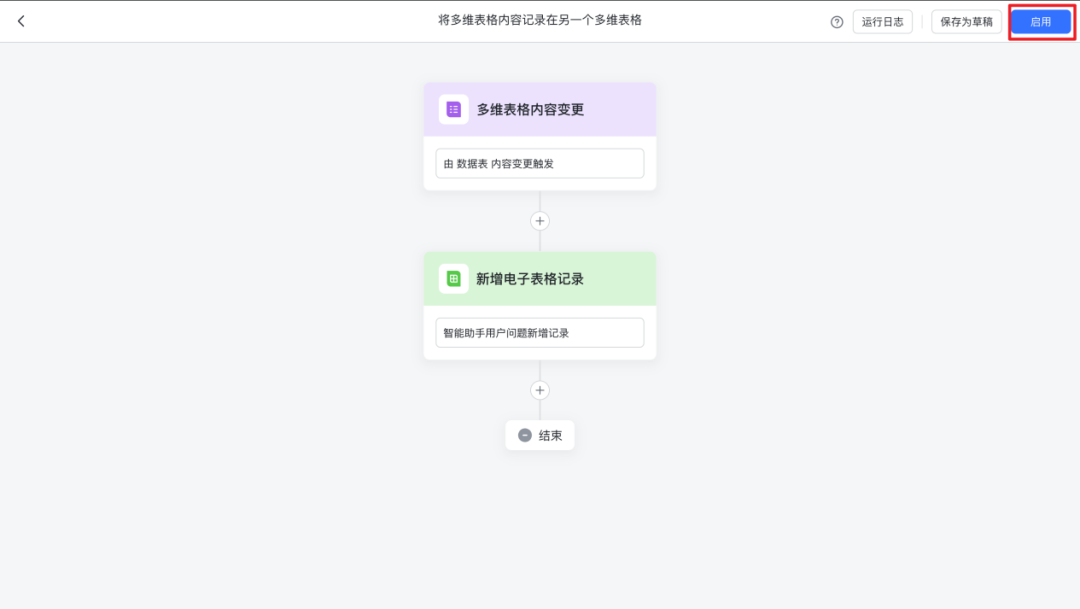The image size is (1080, 609).
Task: Go back using the top-left arrow
Action: click(x=21, y=21)
